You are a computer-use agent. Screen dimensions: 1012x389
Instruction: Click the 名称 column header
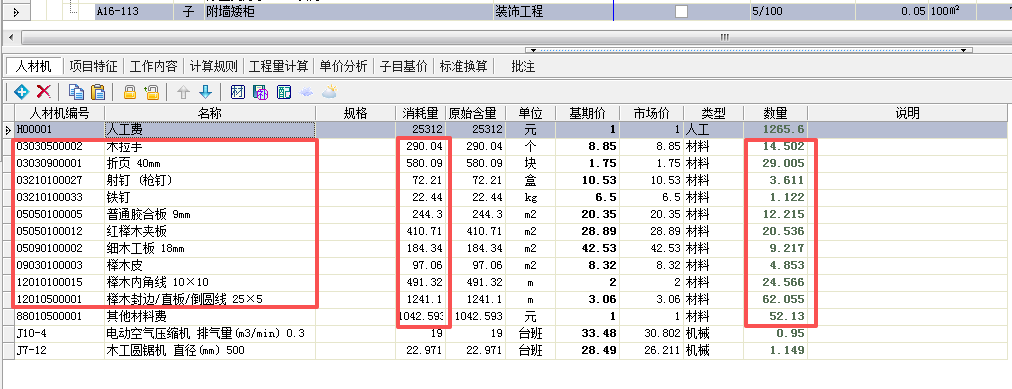(210, 113)
